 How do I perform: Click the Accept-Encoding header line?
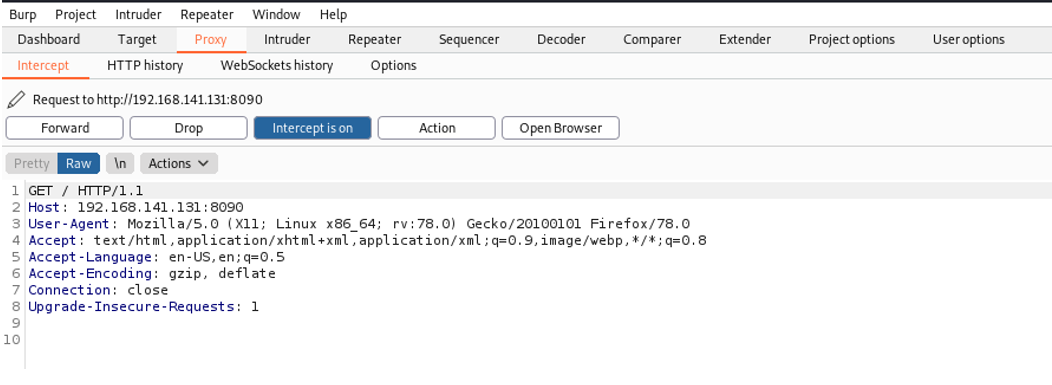[x=152, y=274]
